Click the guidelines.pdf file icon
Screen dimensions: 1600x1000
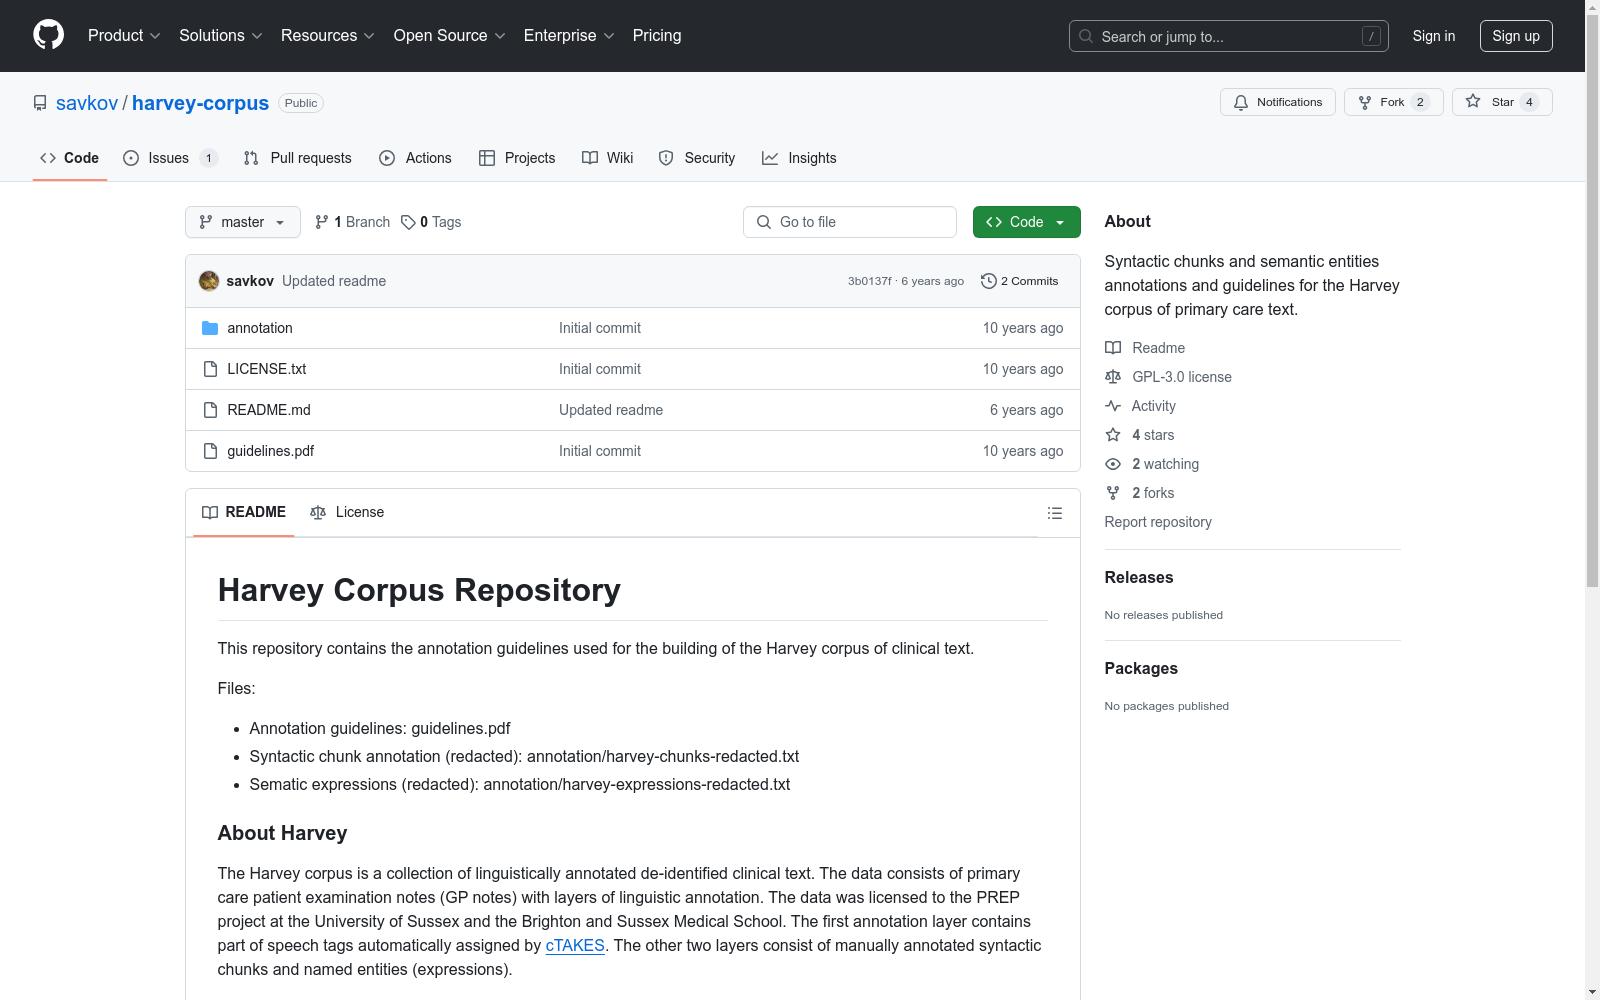tap(210, 451)
